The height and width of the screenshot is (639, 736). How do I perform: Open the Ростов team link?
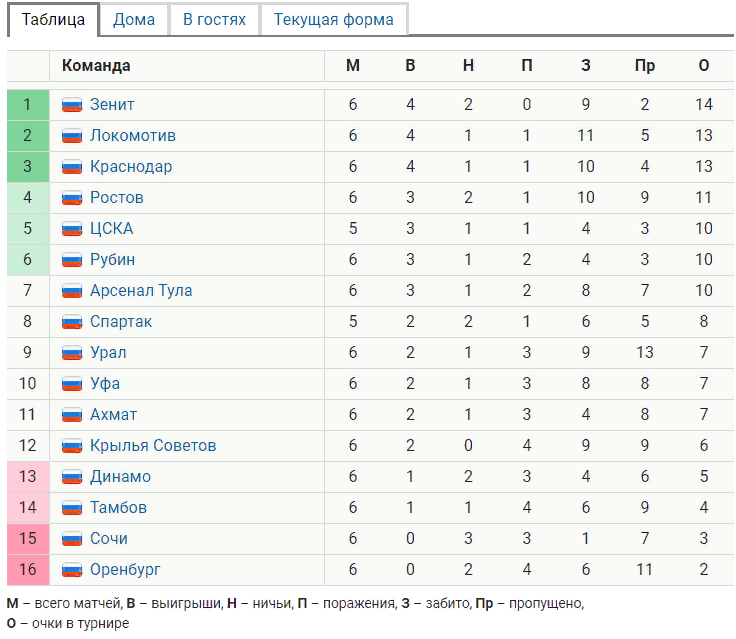point(117,198)
